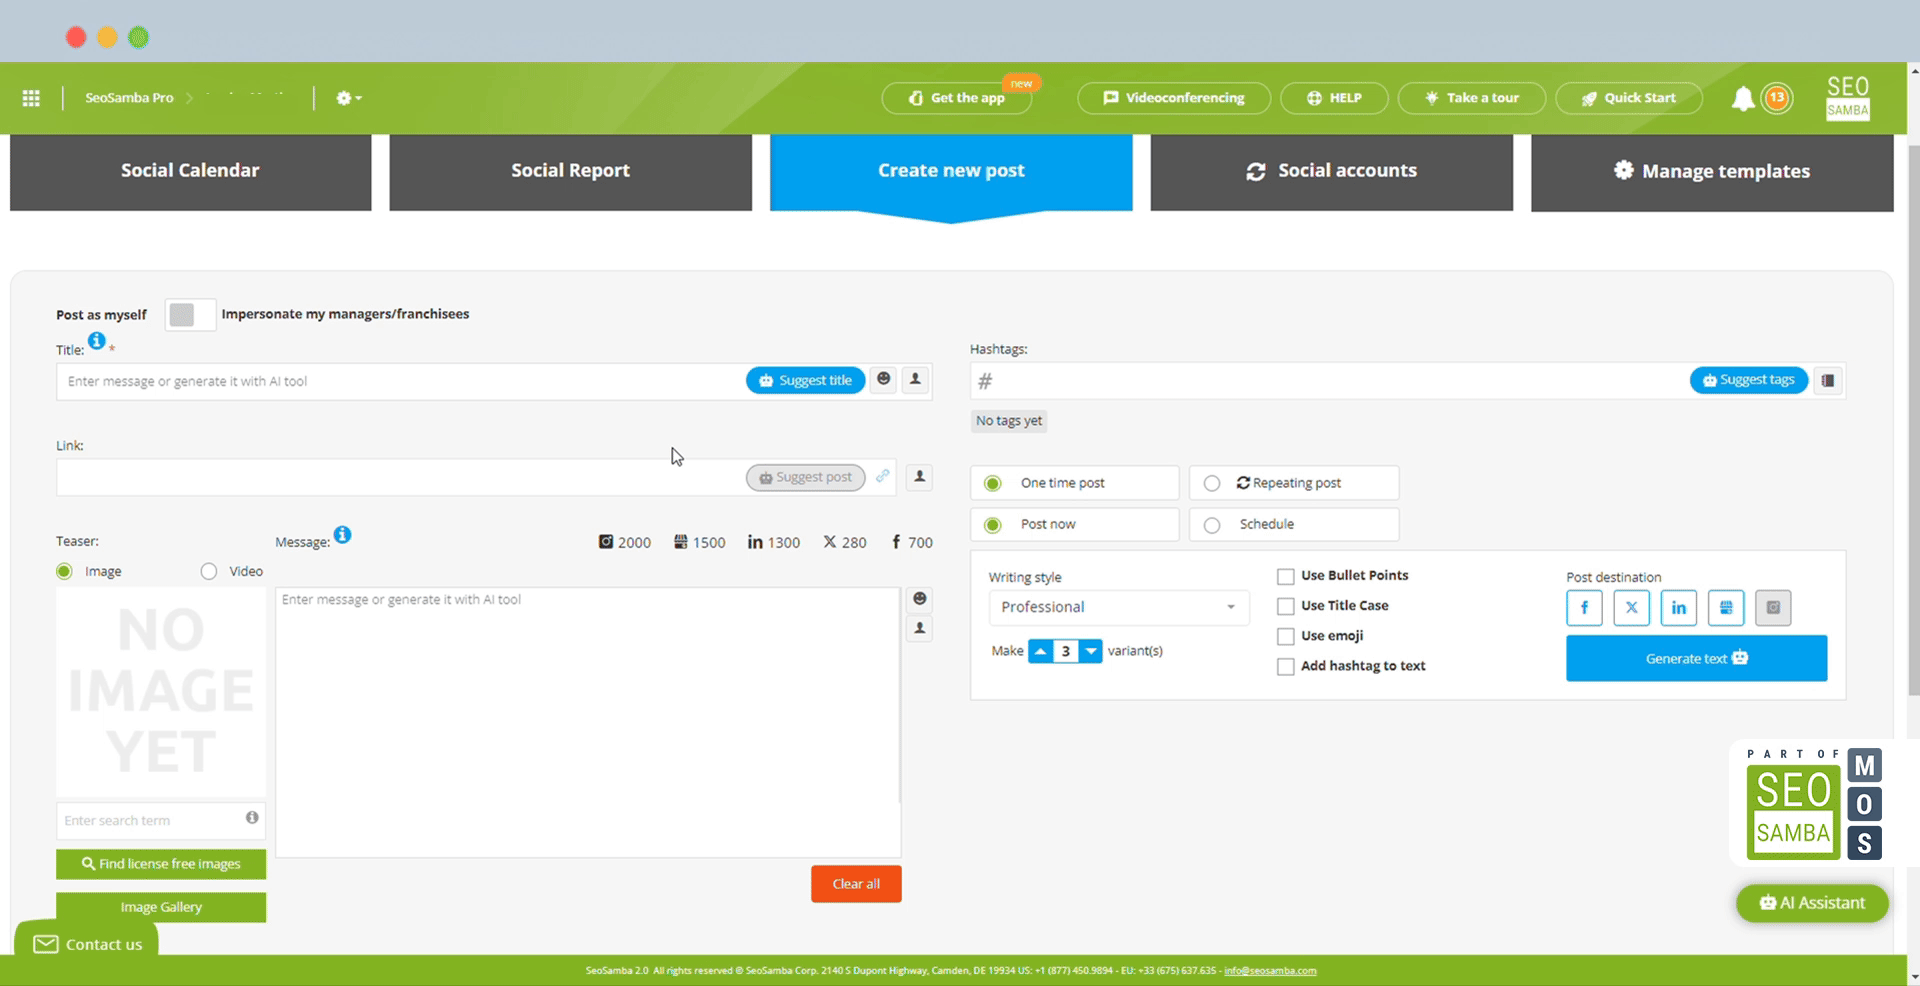Select the Repeating post radio button

tap(1212, 484)
